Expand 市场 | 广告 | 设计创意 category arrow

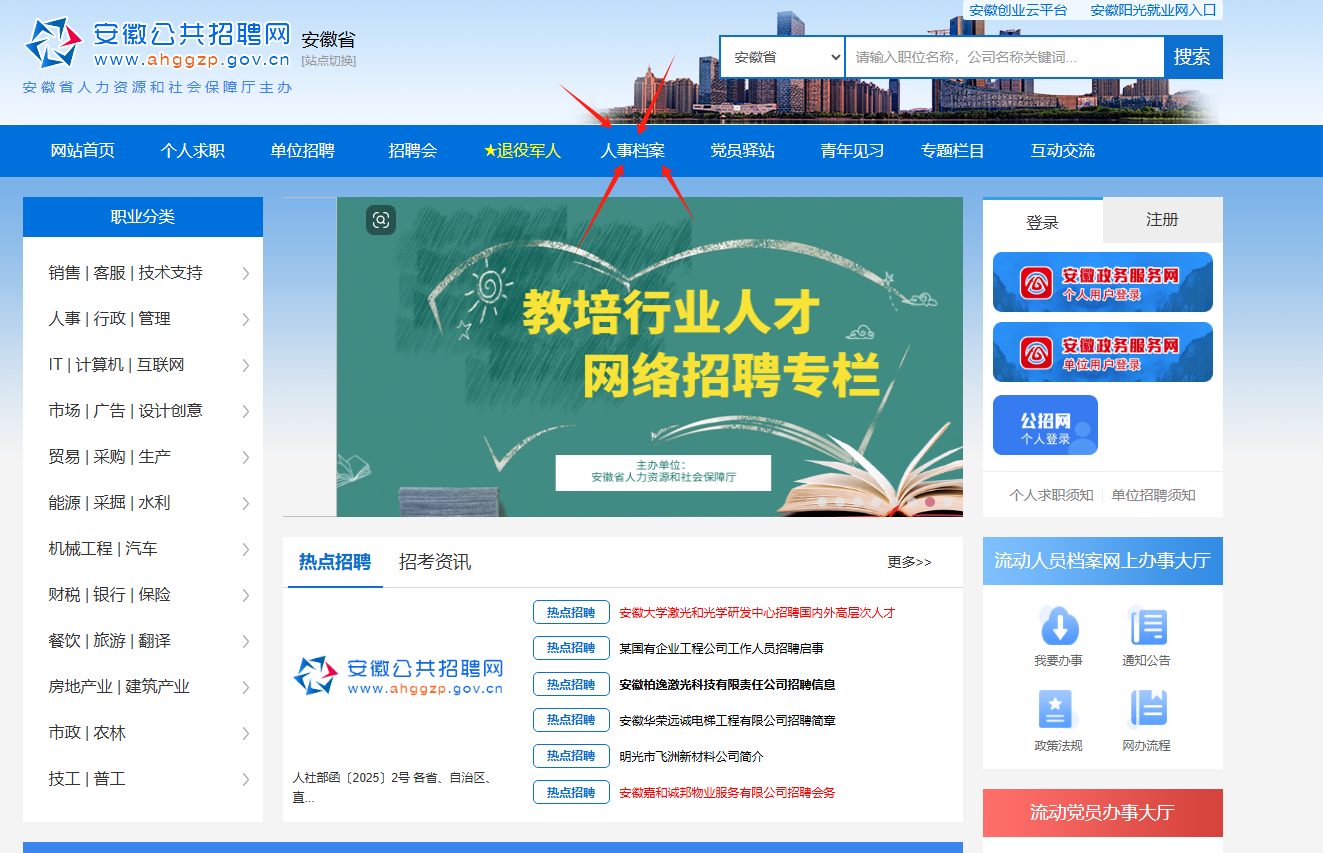pos(246,412)
